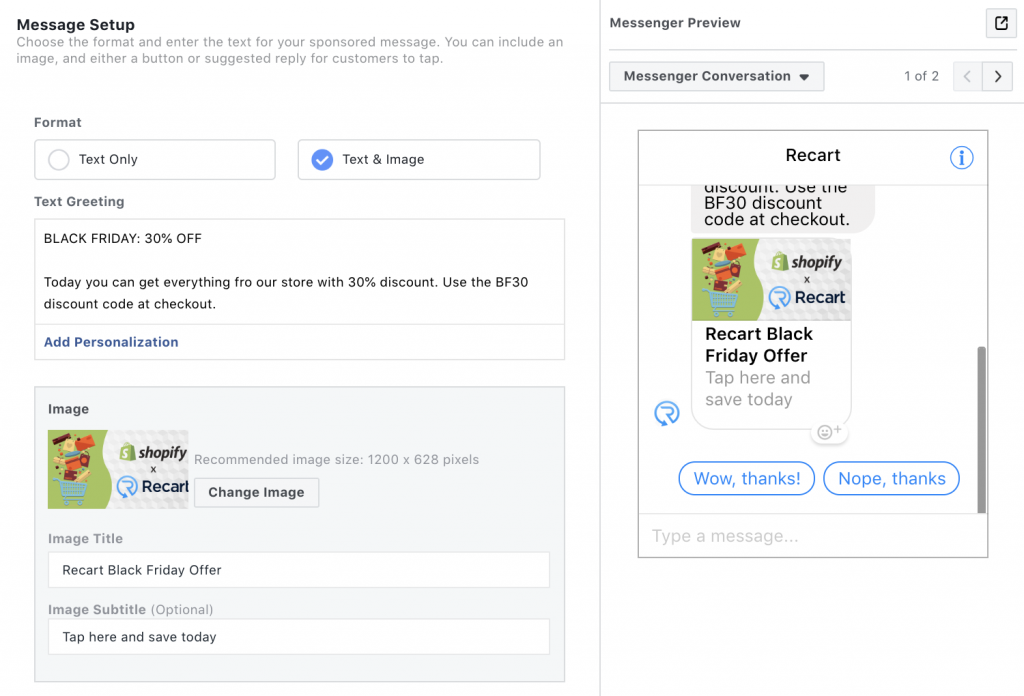1024x696 pixels.
Task: Open the Messenger Conversation dropdown
Action: [x=716, y=76]
